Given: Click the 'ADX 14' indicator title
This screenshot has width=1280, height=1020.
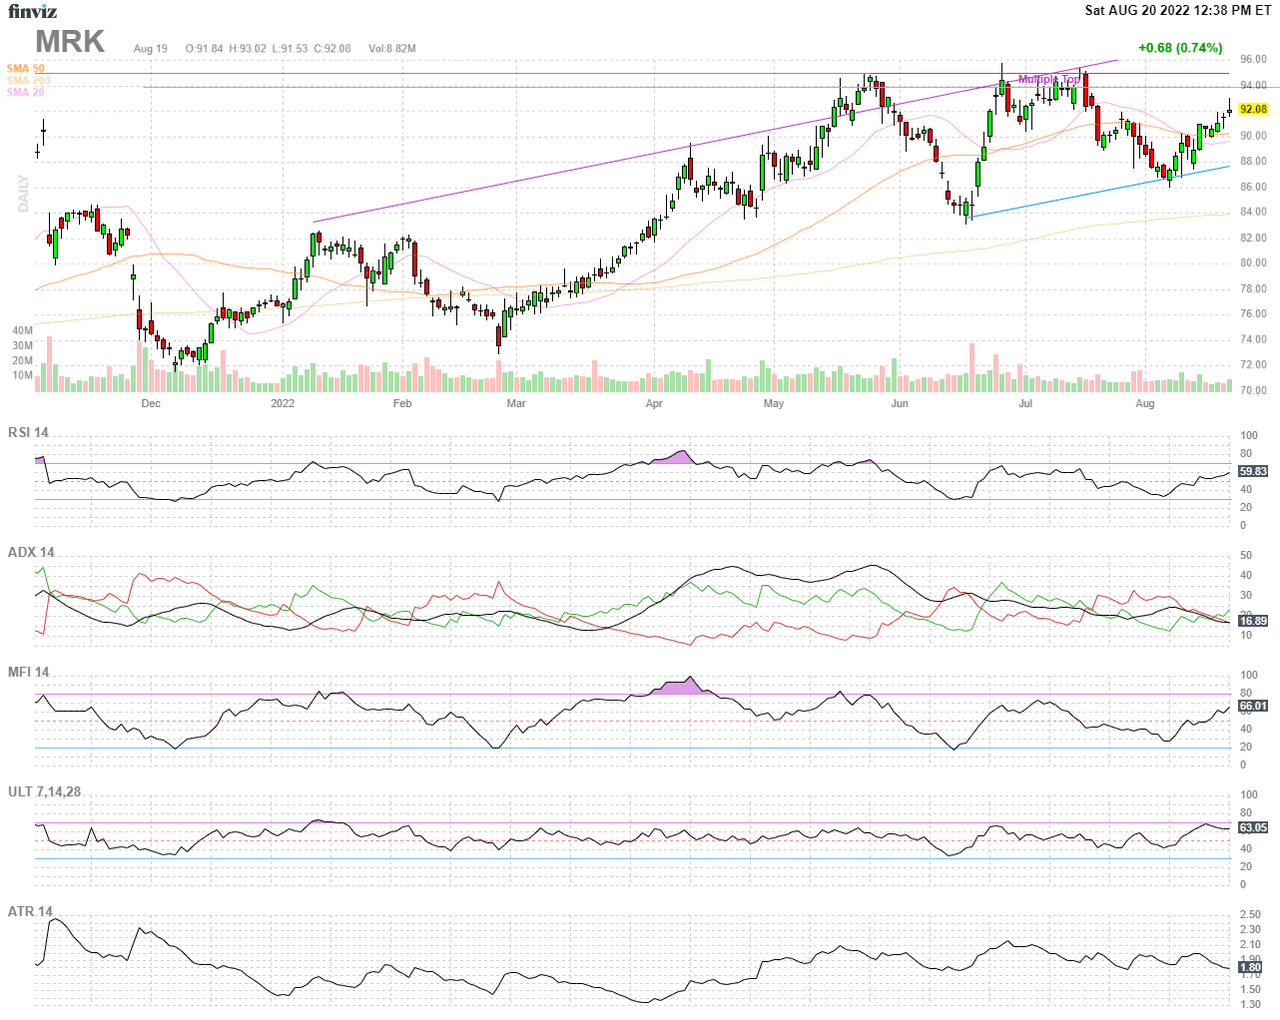Looking at the screenshot, I should tap(31, 552).
